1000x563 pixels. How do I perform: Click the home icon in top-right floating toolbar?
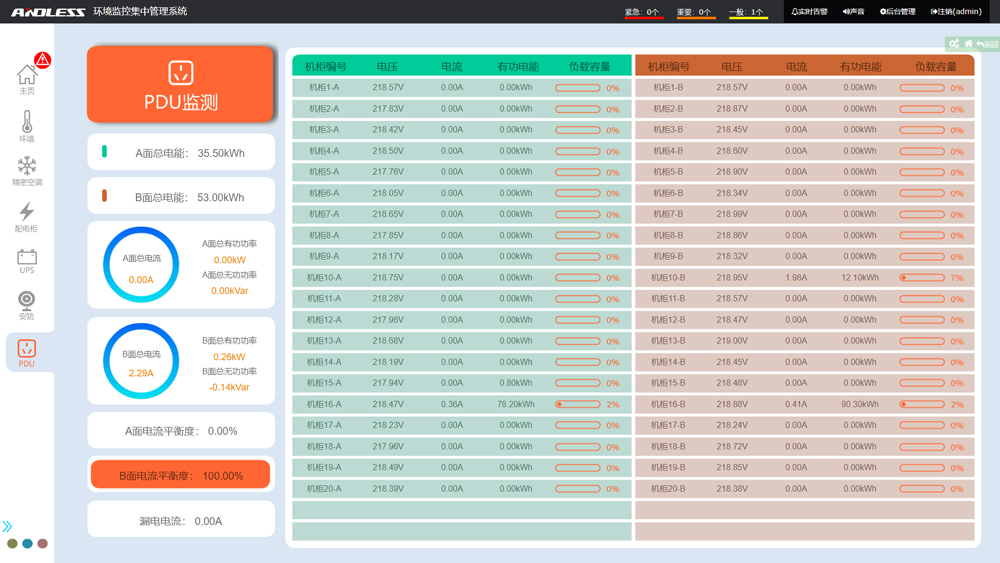(x=968, y=44)
